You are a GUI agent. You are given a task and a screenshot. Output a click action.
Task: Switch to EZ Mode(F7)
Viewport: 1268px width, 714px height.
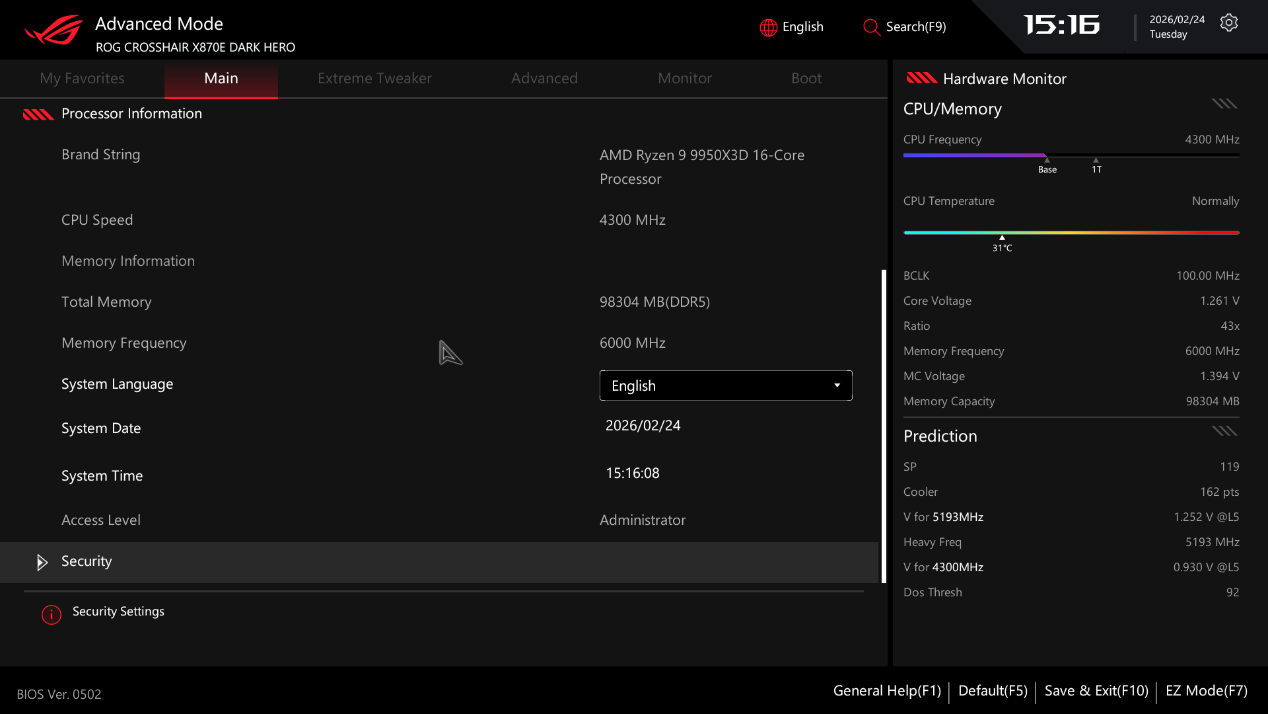pyautogui.click(x=1206, y=691)
